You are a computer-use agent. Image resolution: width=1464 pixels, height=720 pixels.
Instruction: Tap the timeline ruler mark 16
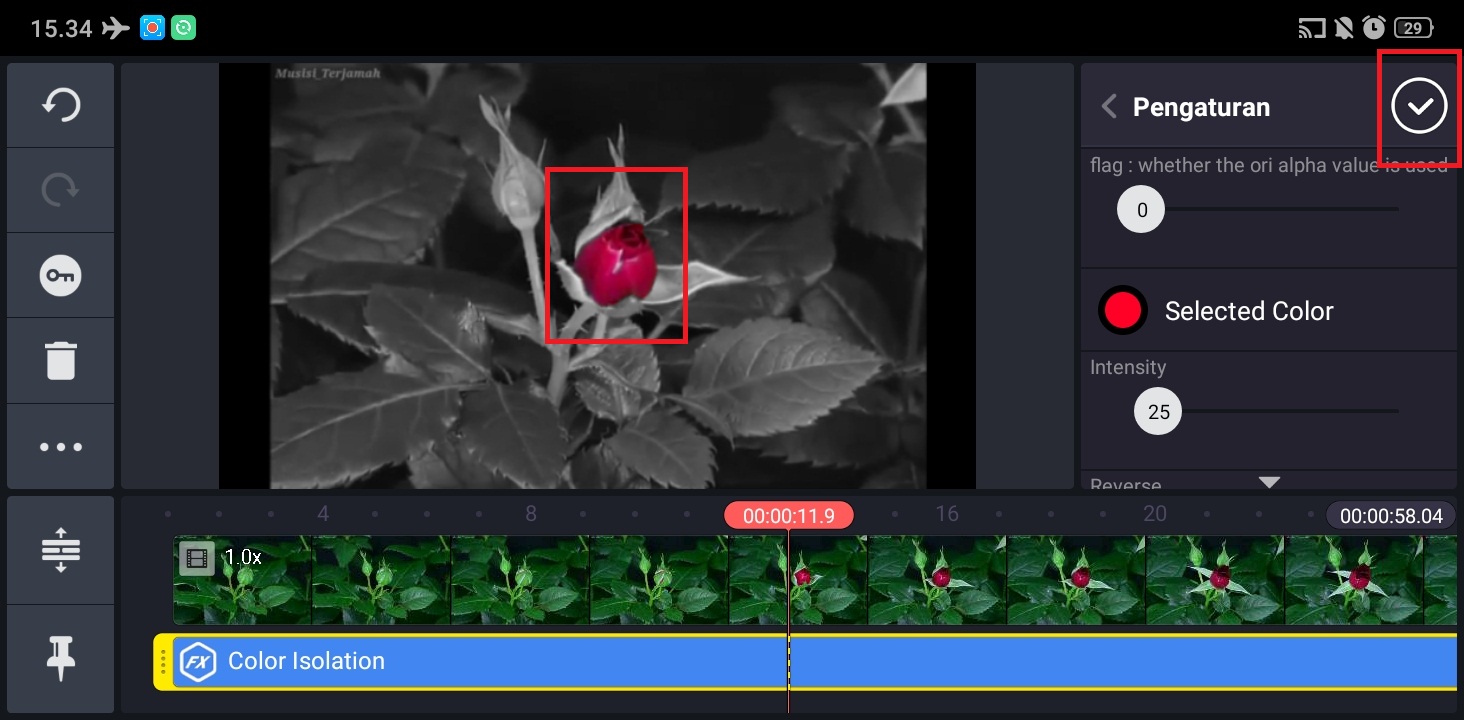(x=947, y=514)
